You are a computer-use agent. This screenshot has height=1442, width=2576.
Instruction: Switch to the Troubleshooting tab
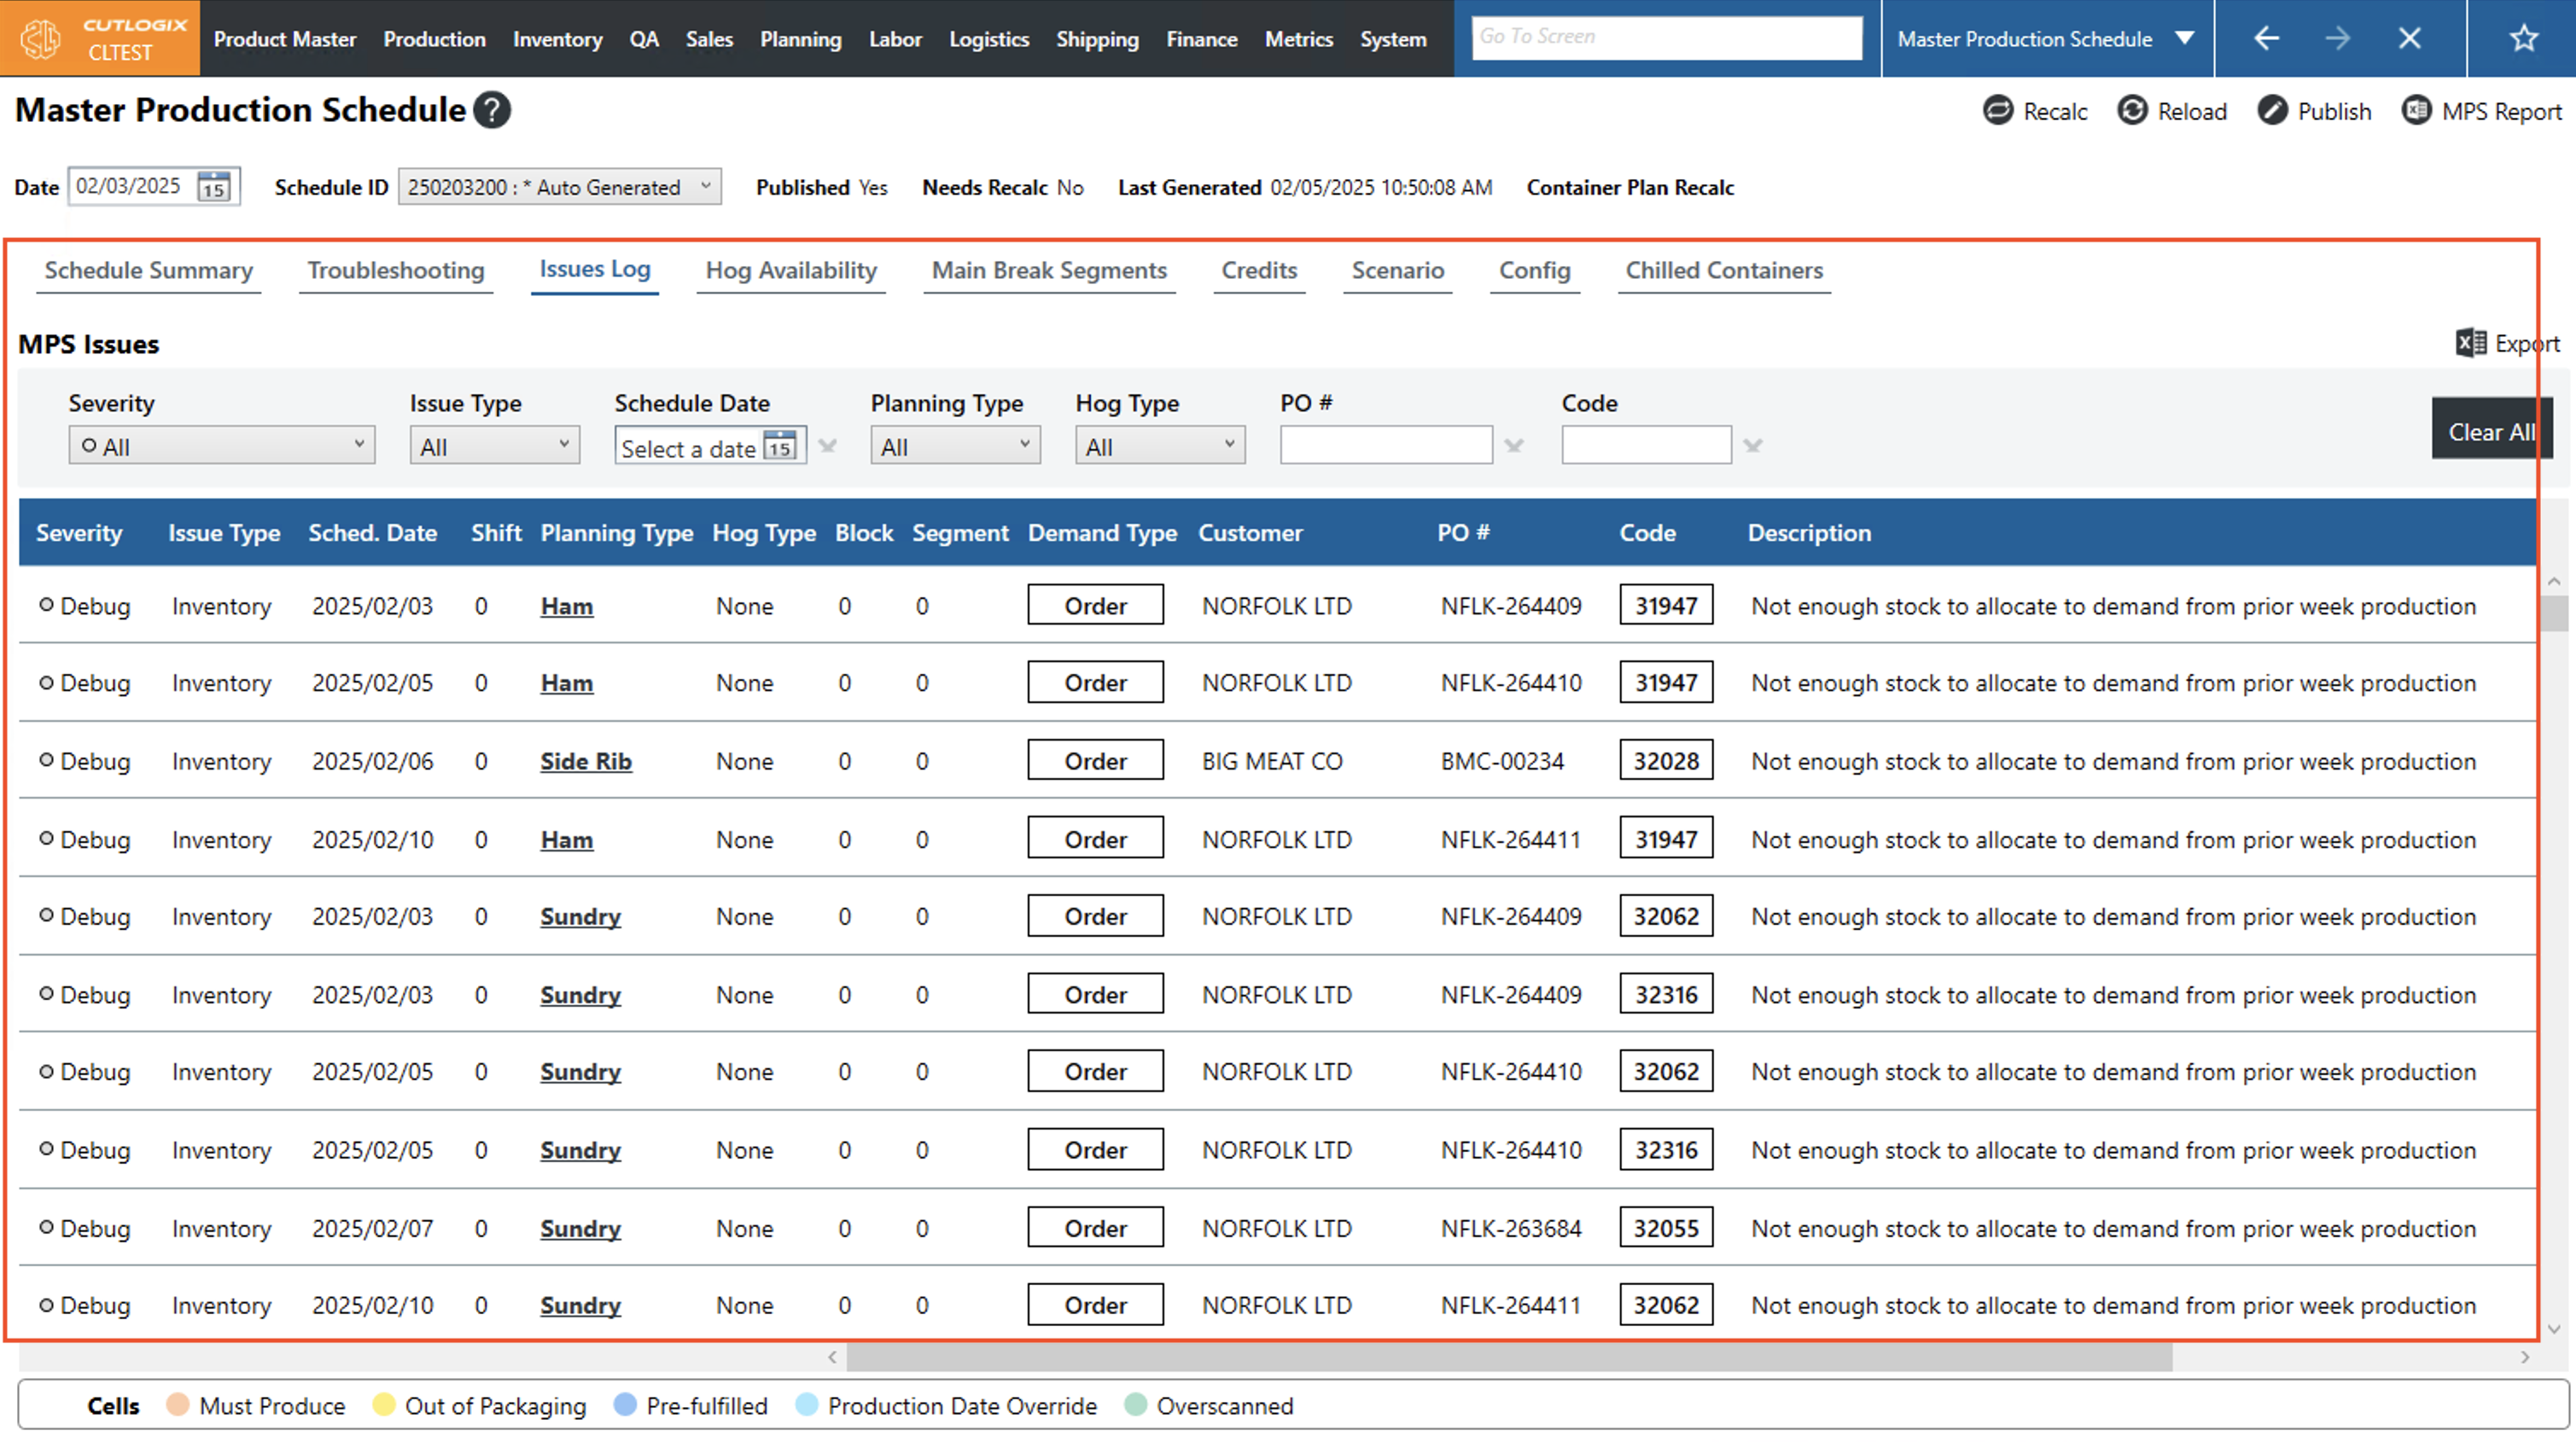coord(395,271)
